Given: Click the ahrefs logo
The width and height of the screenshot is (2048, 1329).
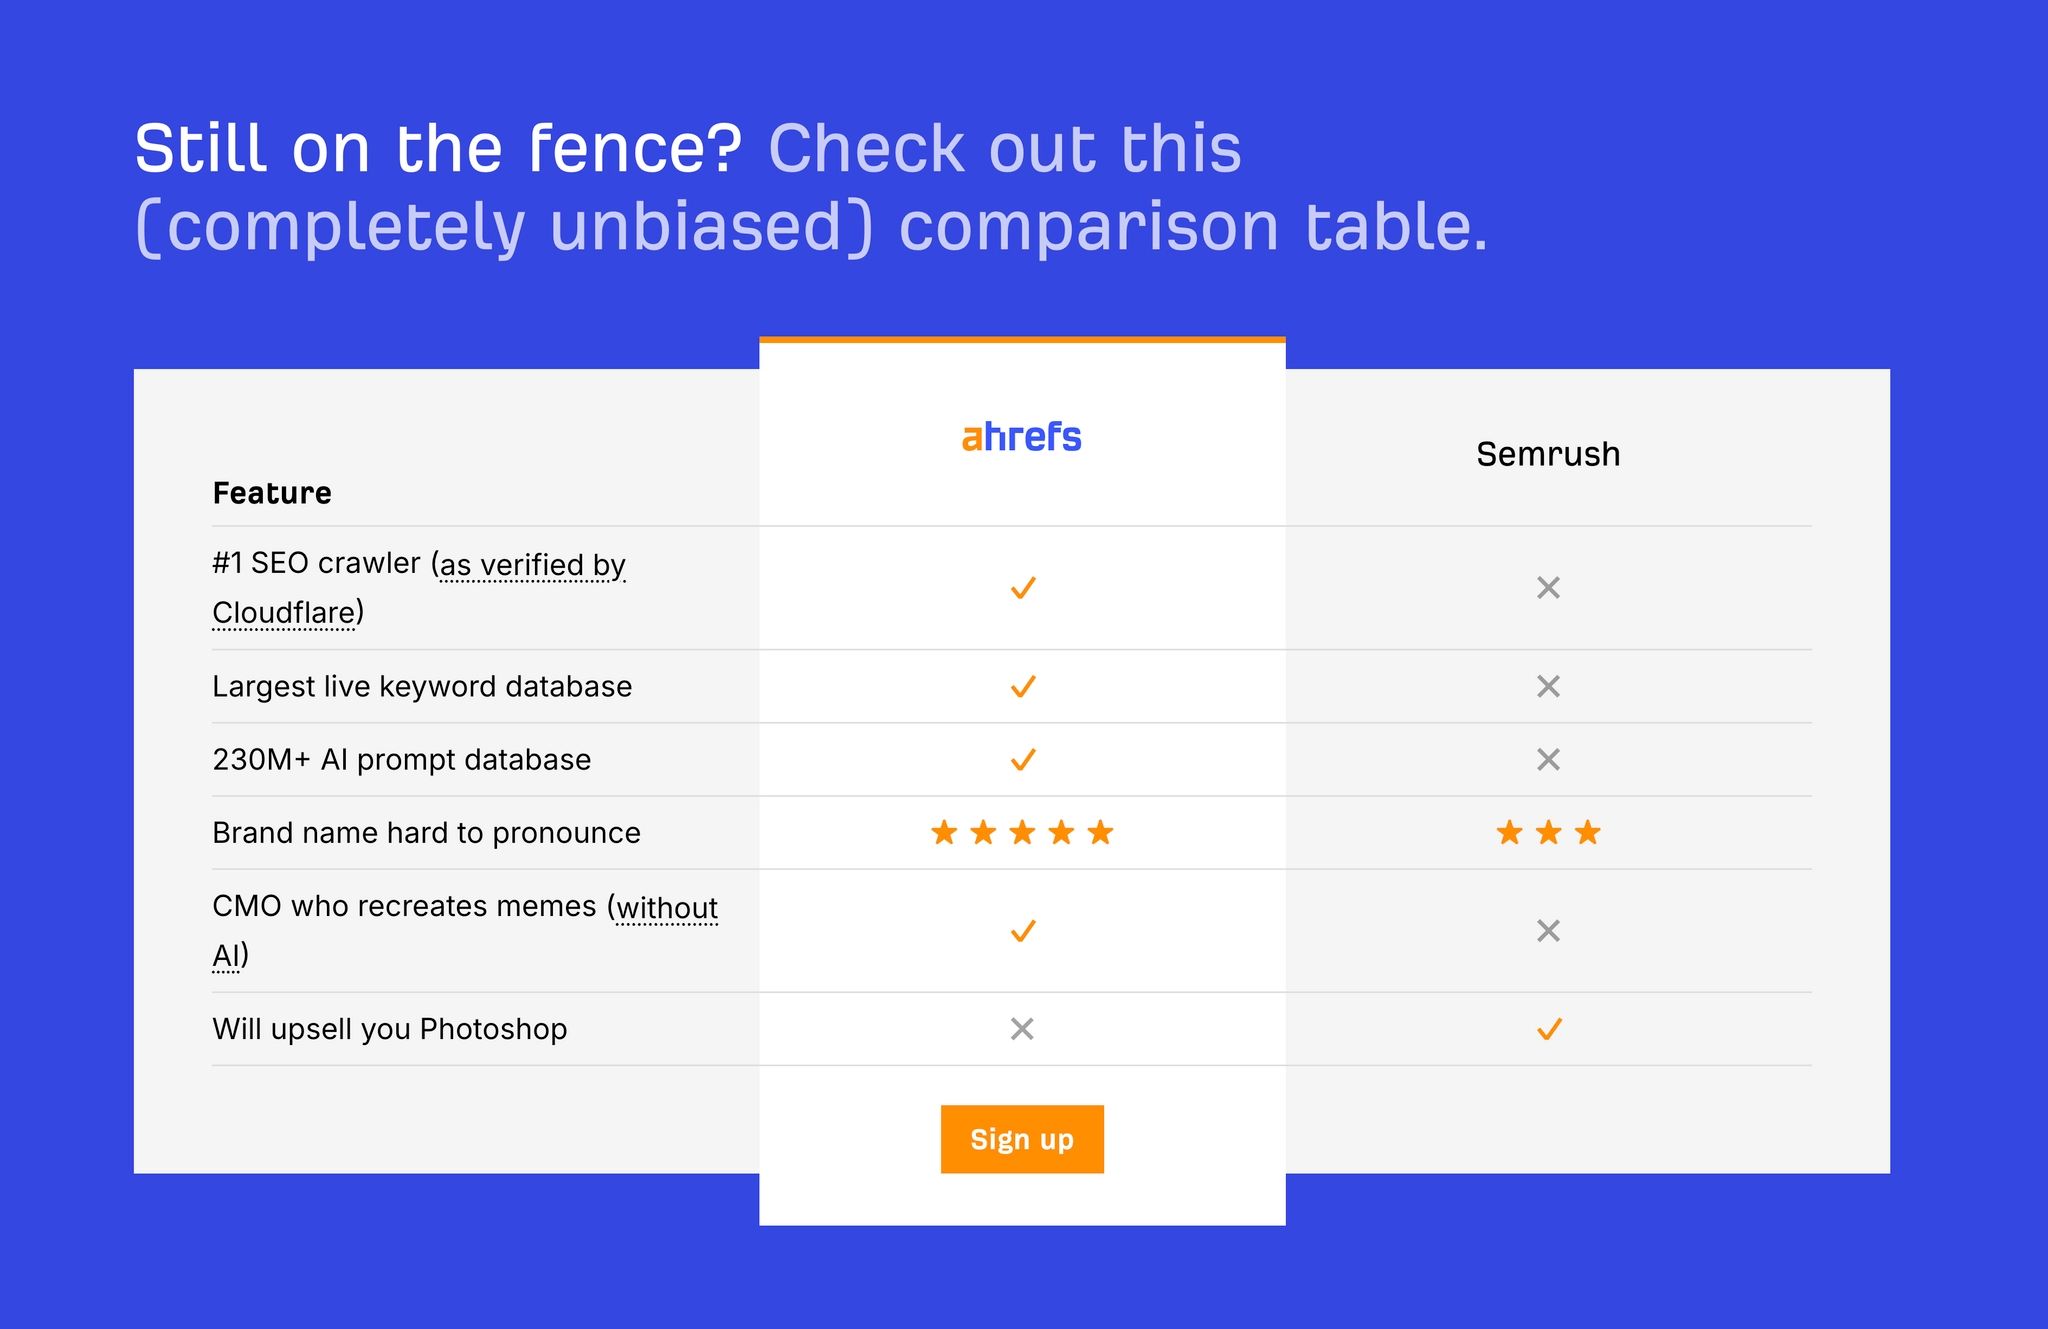Looking at the screenshot, I should (1021, 438).
